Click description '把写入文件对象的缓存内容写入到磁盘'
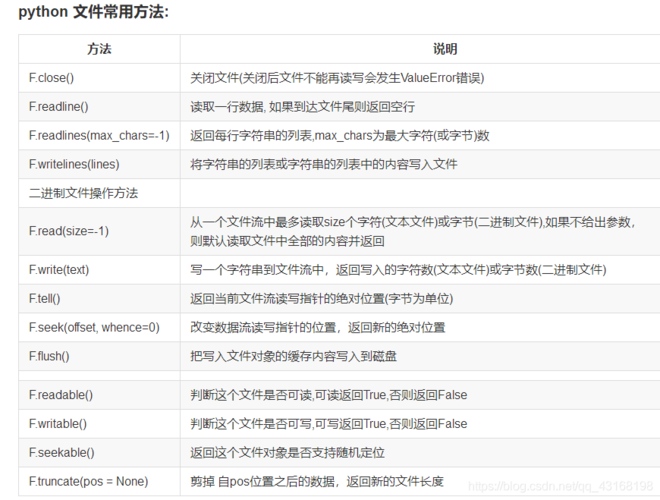This screenshot has height=500, width=660. 293,356
